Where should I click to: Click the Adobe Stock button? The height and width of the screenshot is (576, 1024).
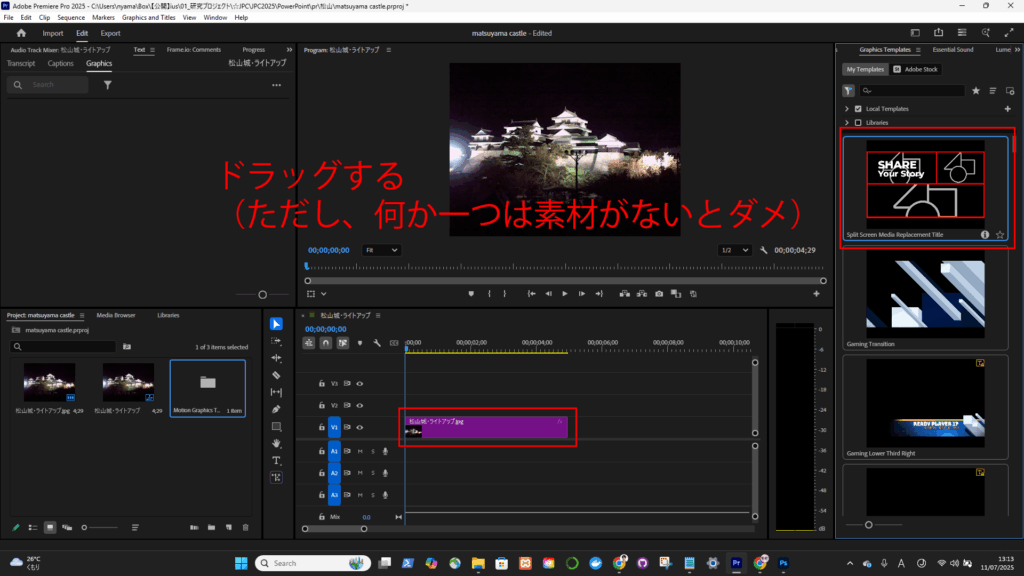(915, 69)
